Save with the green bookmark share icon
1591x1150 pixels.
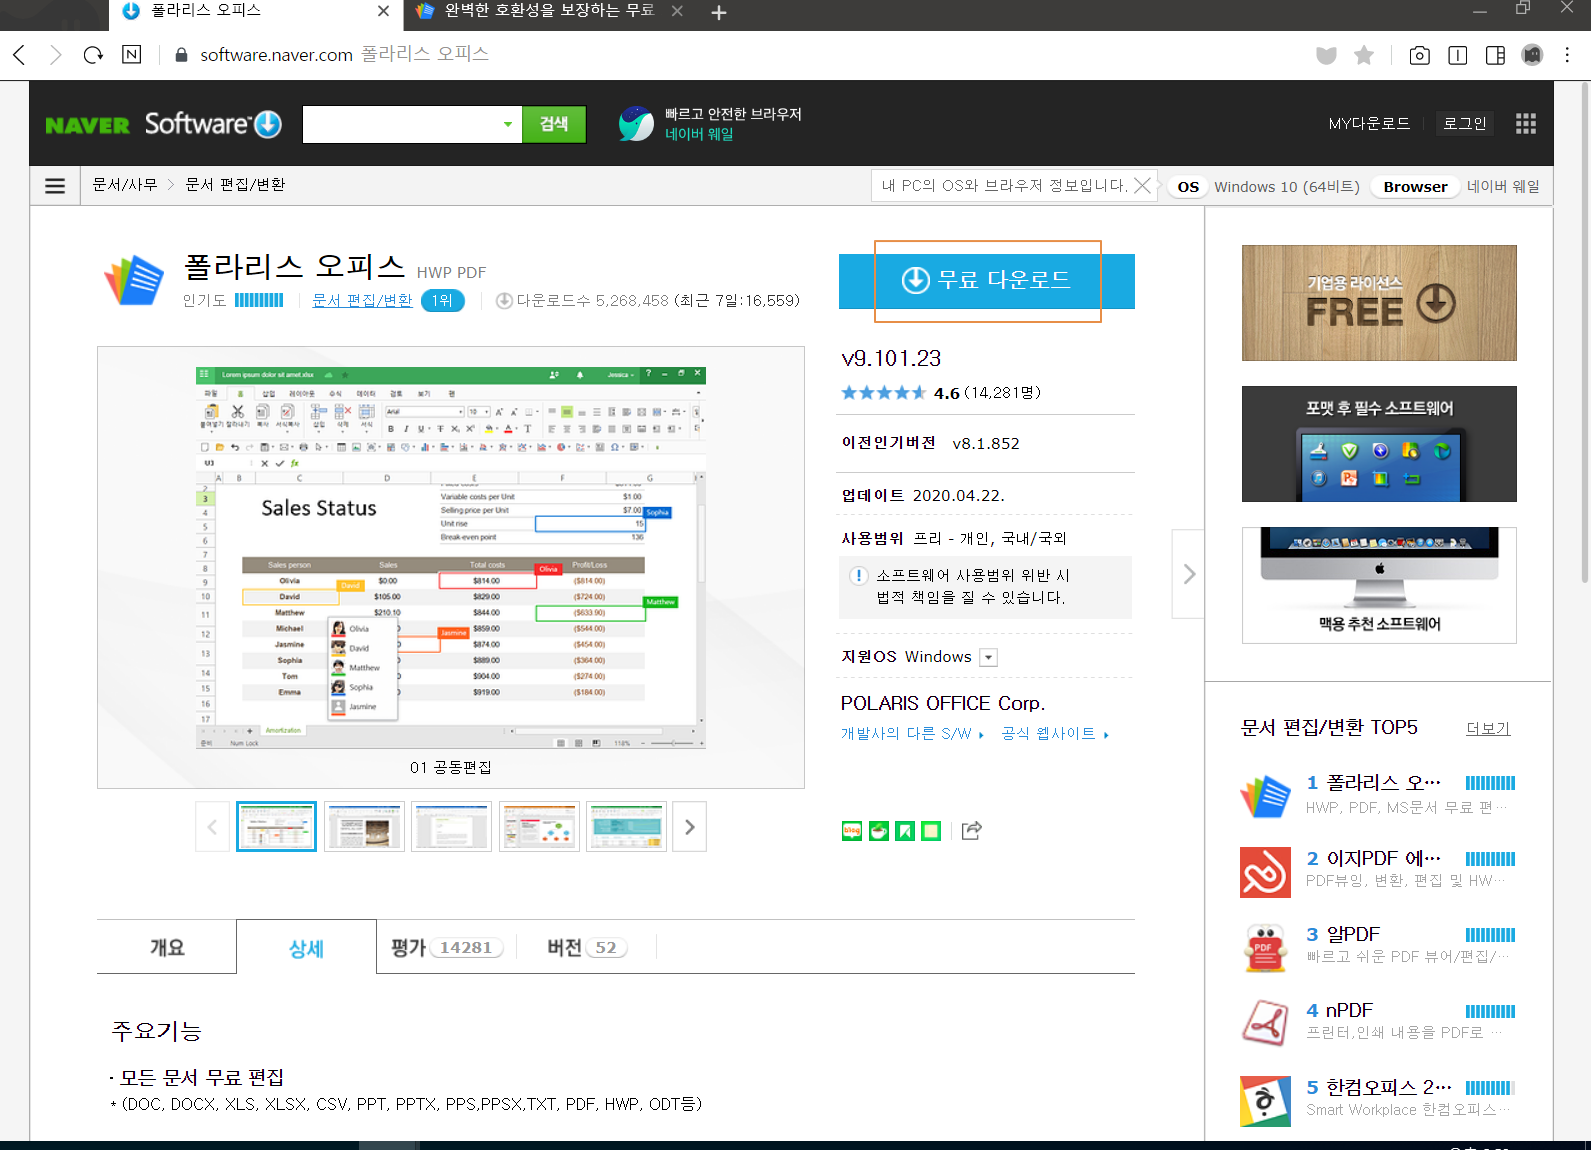pyautogui.click(x=905, y=831)
